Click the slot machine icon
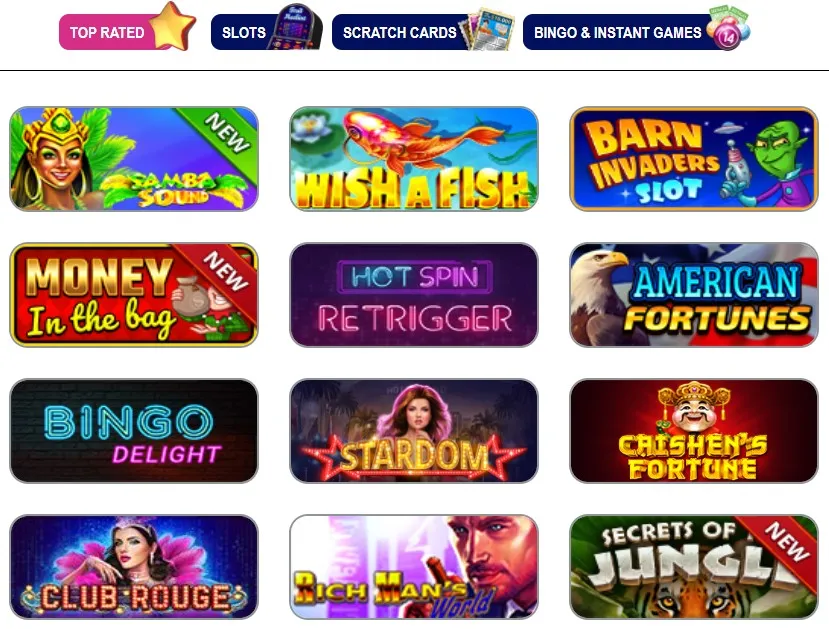This screenshot has height=629, width=829. pos(295,26)
